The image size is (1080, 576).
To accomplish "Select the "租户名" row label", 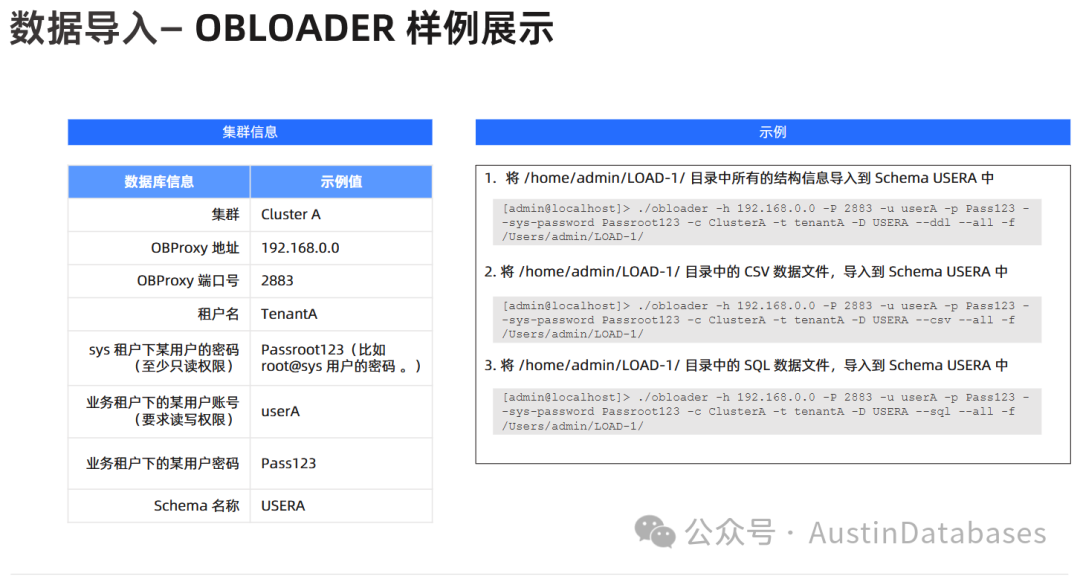I will pos(218,314).
